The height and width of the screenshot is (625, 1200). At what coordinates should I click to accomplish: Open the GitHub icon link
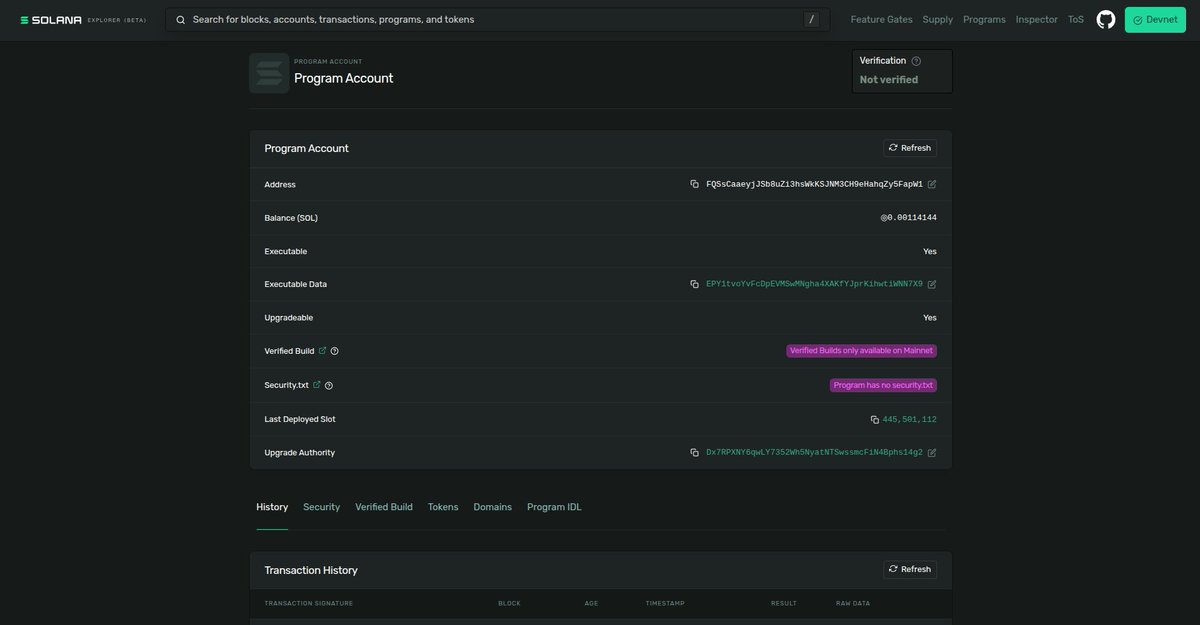(x=1106, y=20)
